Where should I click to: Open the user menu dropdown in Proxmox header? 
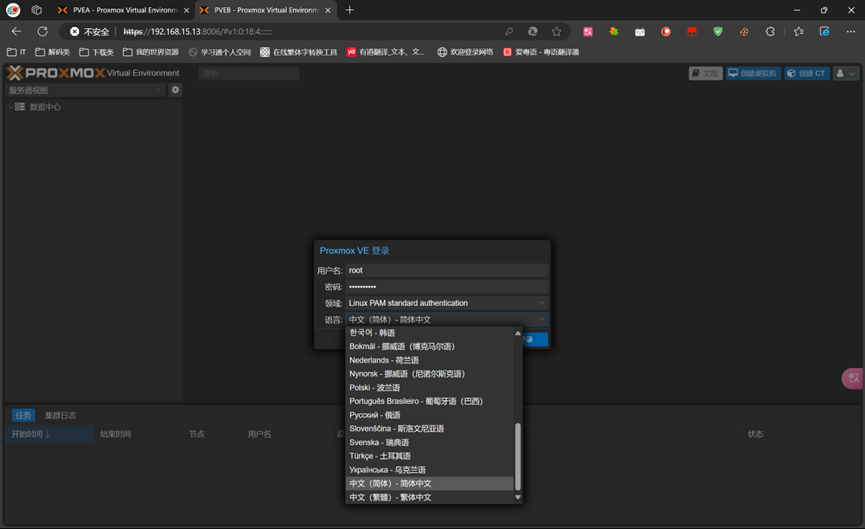[846, 73]
